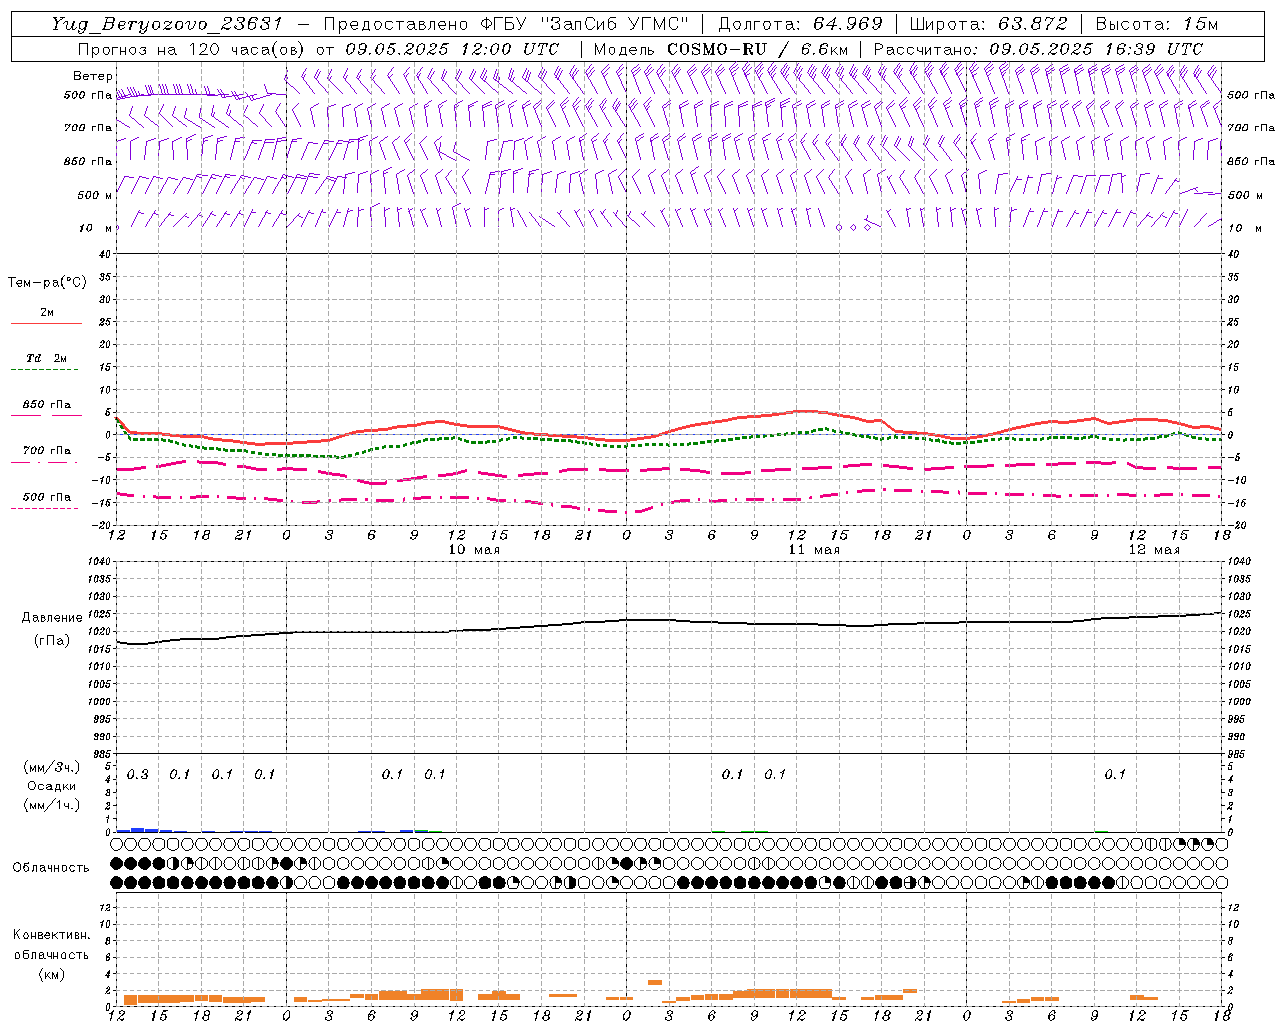Click the Ветер wind section label
Screen dimensions: 1280x1024
point(92,76)
